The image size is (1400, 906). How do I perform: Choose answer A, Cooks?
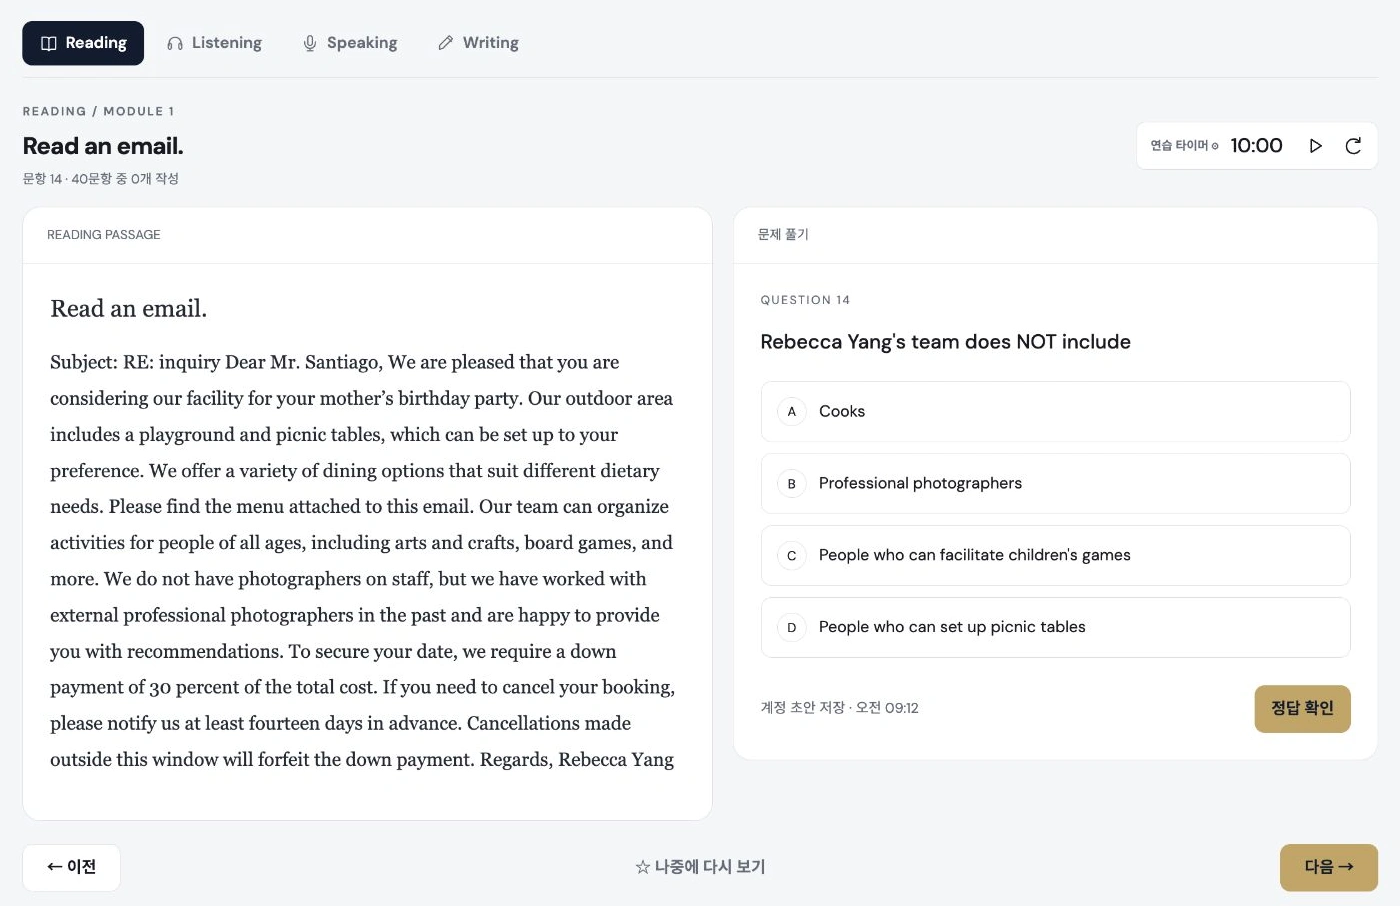(1055, 411)
